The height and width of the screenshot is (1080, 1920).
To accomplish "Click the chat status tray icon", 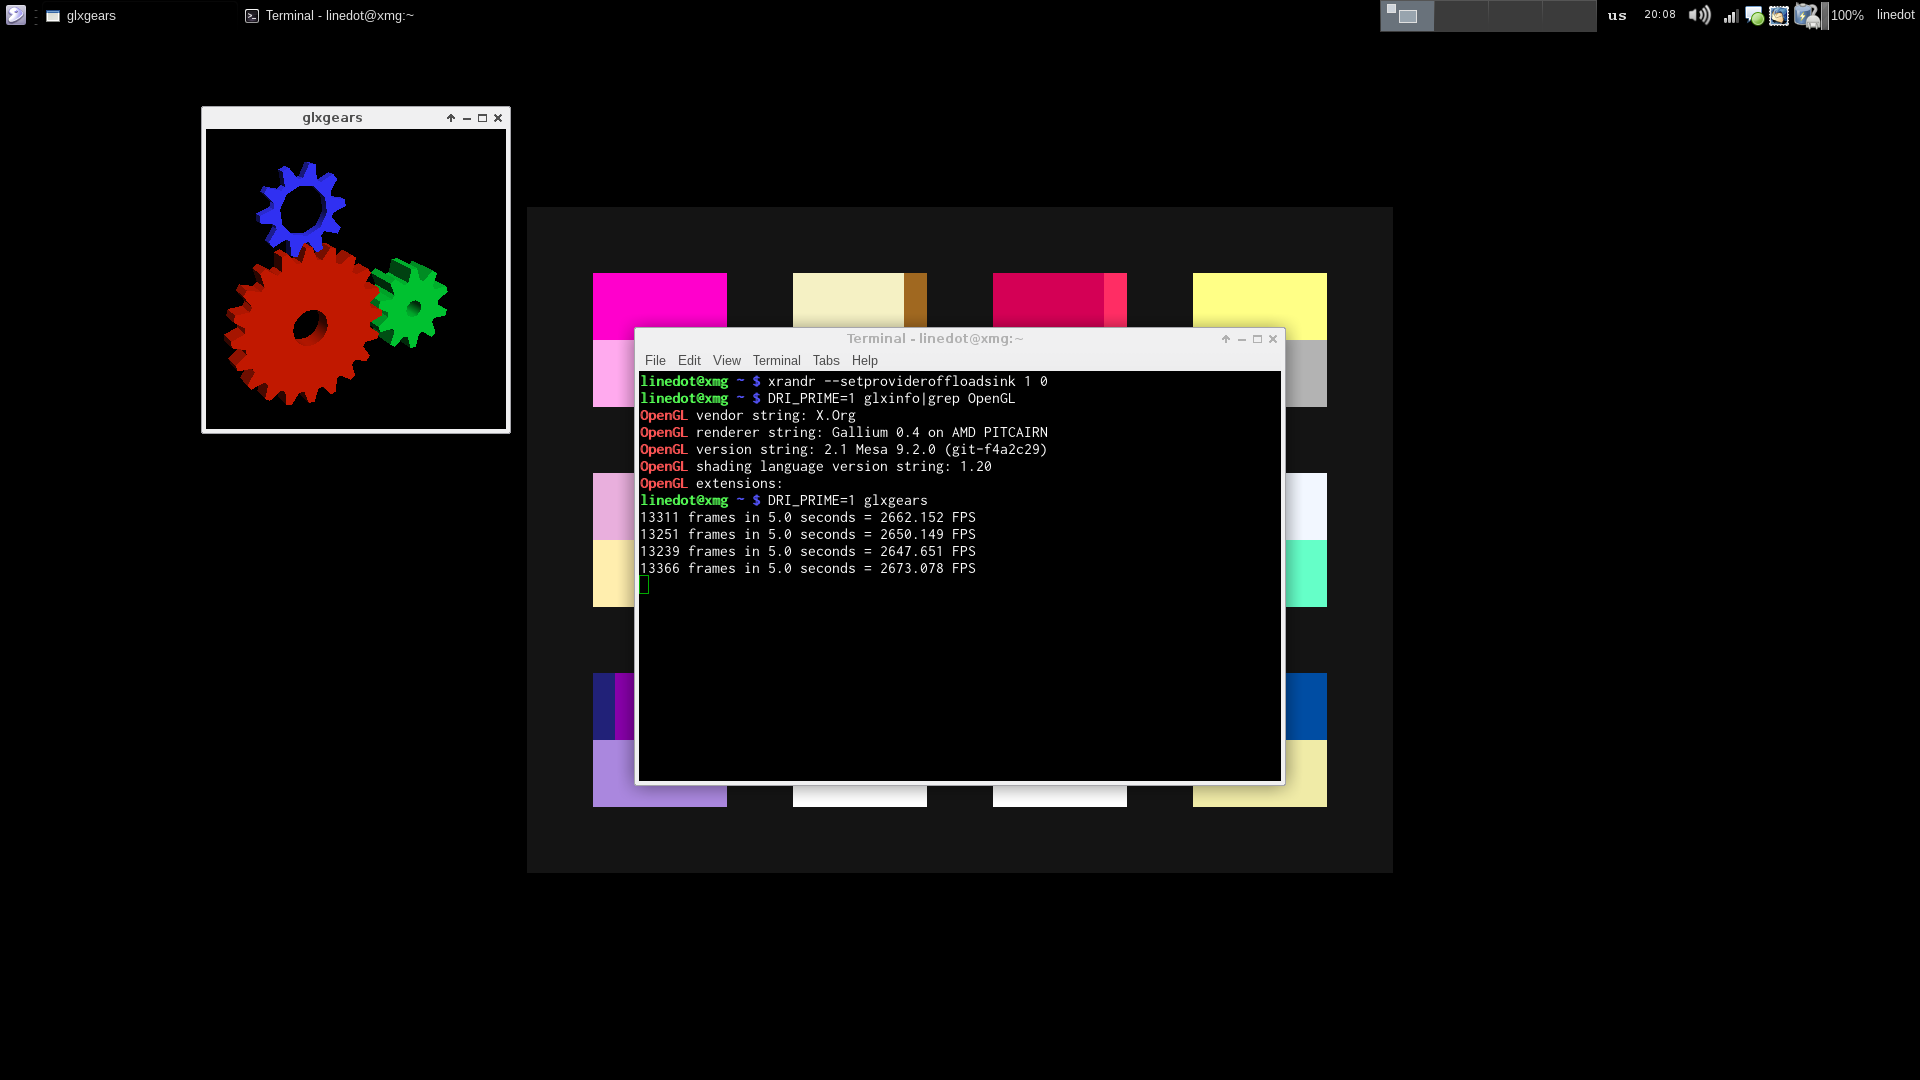I will 1754,15.
